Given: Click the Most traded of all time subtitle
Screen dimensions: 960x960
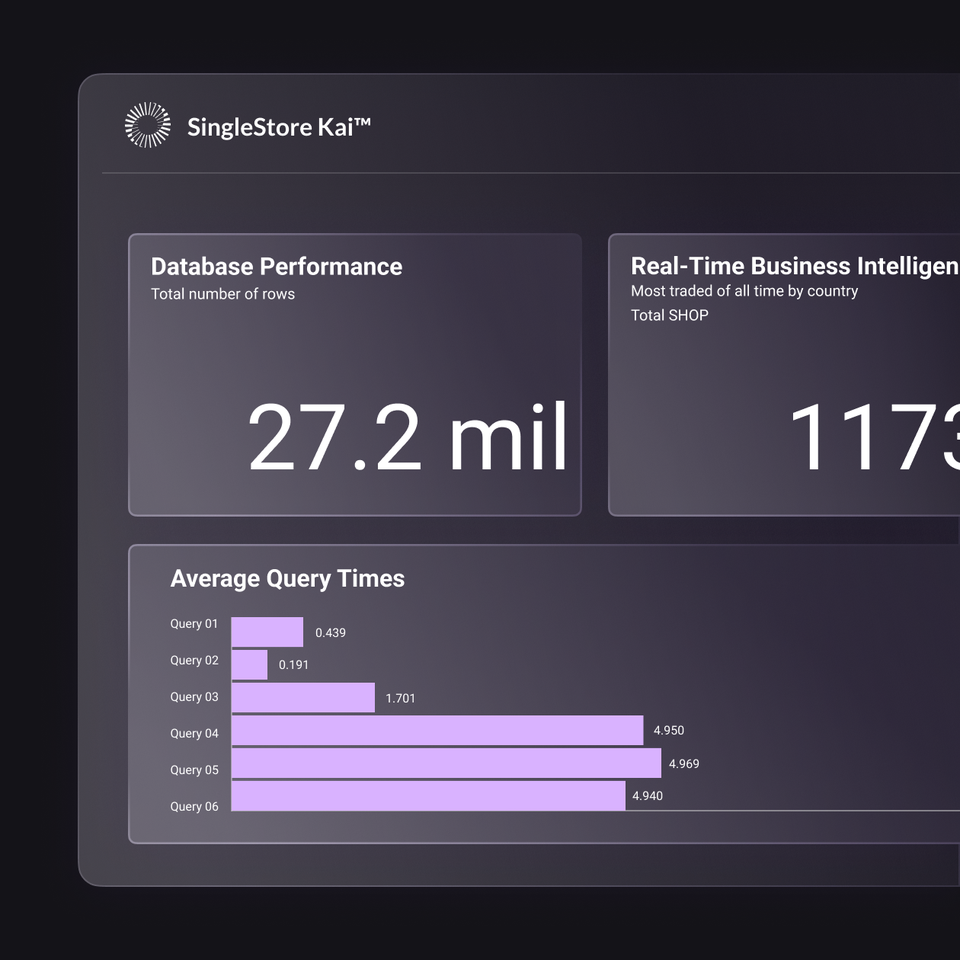Looking at the screenshot, I should 744,291.
